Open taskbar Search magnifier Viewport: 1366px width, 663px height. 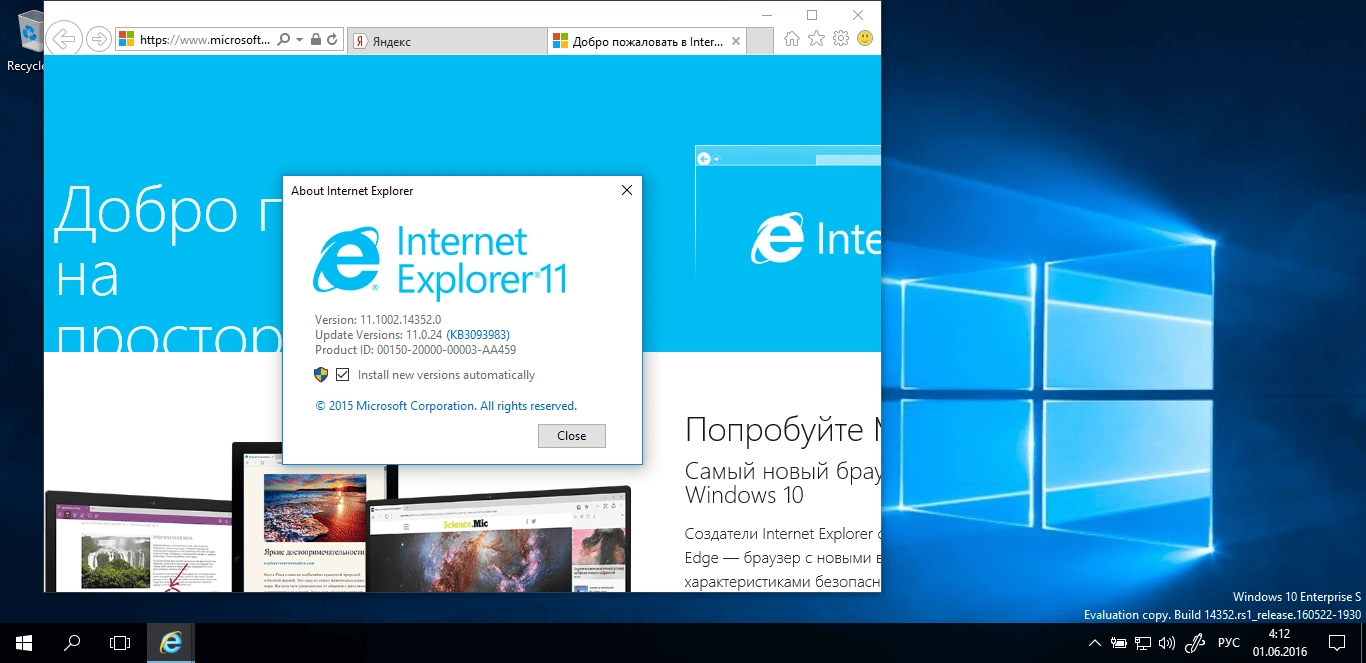(x=72, y=643)
